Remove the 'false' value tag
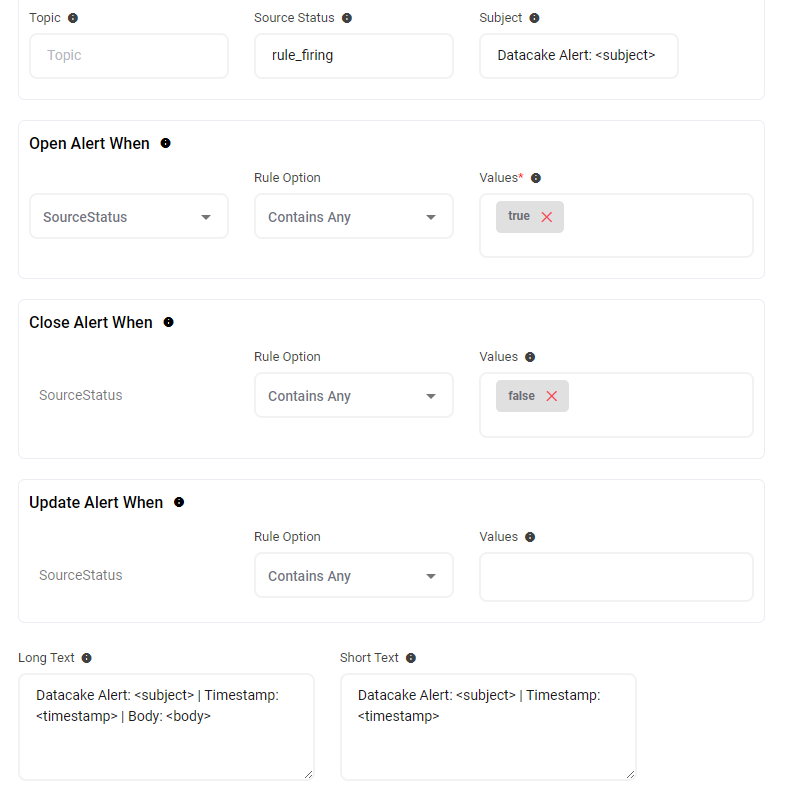This screenshot has height=794, width=795. pyautogui.click(x=552, y=396)
